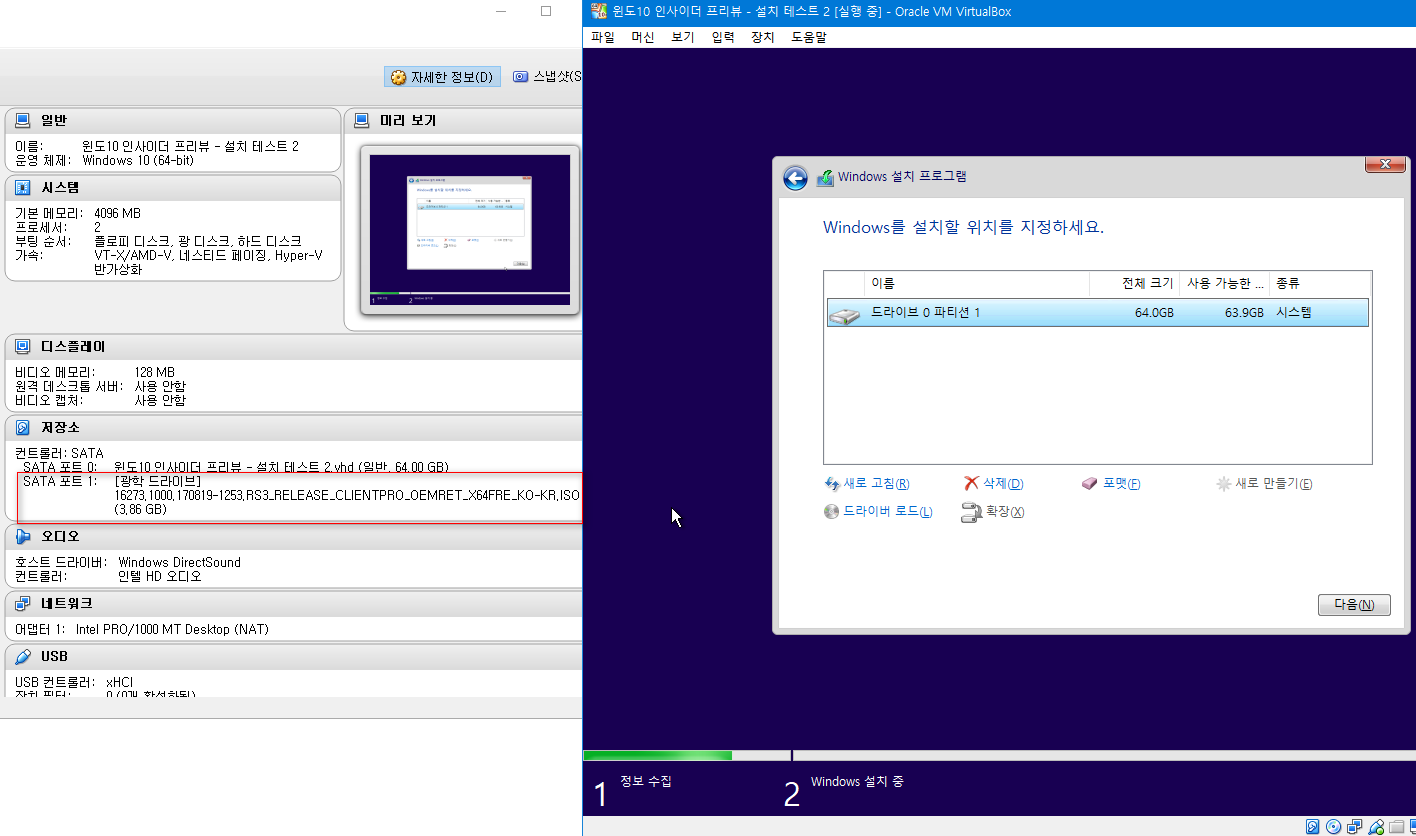Click the 인텔 HD 오디오 controller value
This screenshot has width=1416, height=836.
(160, 577)
